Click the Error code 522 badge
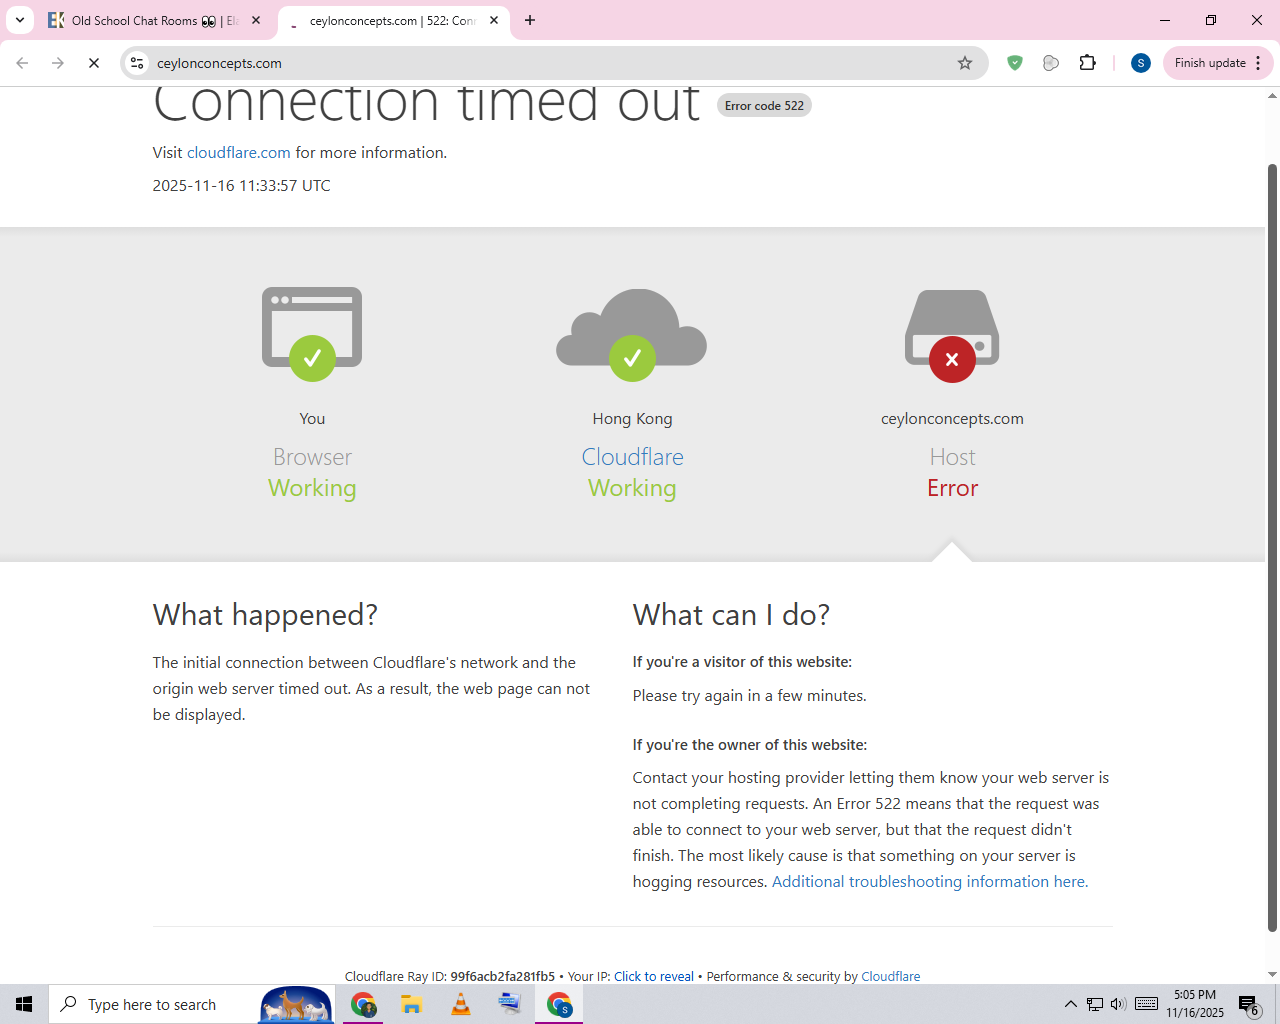Viewport: 1280px width, 1024px height. pos(764,106)
